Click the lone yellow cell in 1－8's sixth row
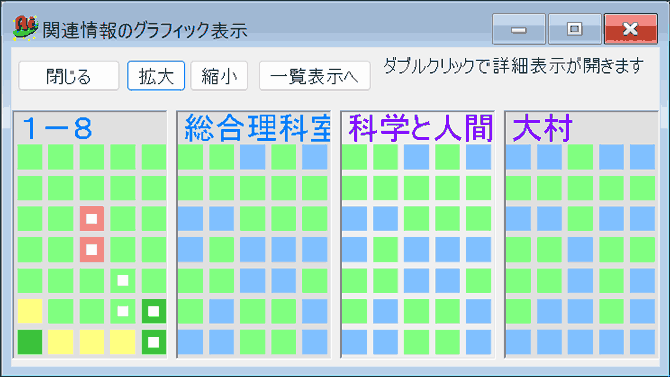 [x=30, y=311]
